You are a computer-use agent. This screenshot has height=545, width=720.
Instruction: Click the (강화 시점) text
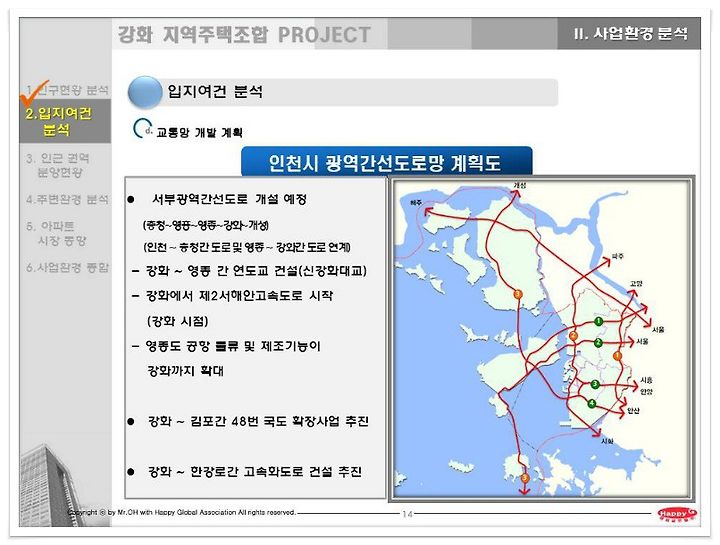coord(178,321)
